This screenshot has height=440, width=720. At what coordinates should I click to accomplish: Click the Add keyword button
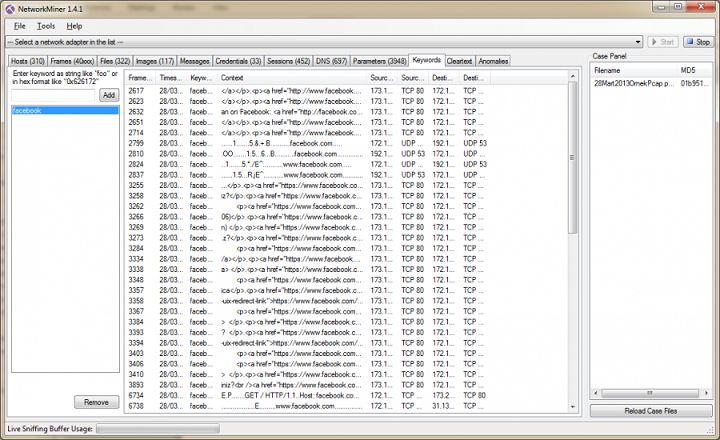point(109,95)
